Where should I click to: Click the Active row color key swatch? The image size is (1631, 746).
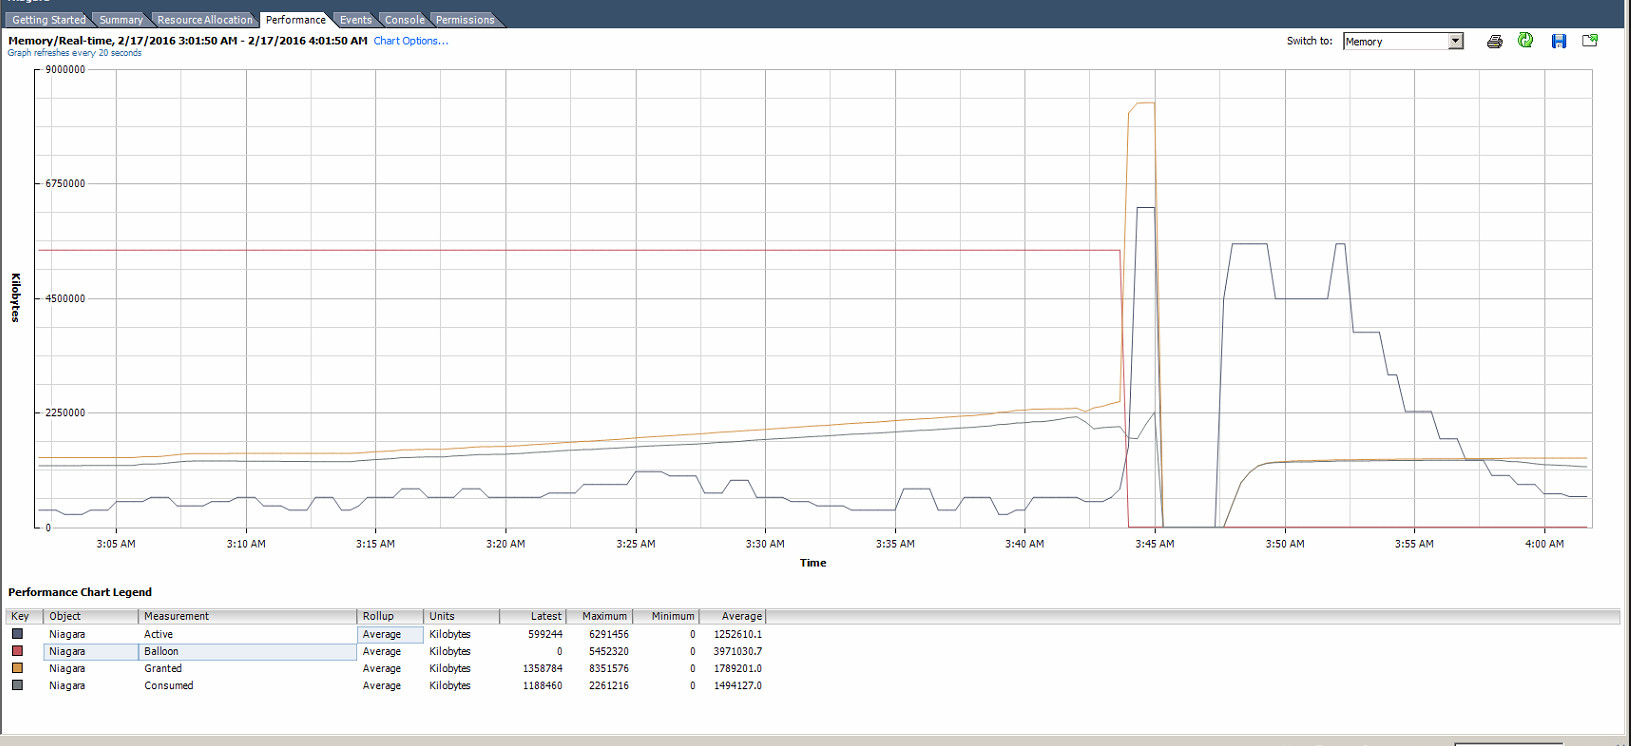coord(17,634)
